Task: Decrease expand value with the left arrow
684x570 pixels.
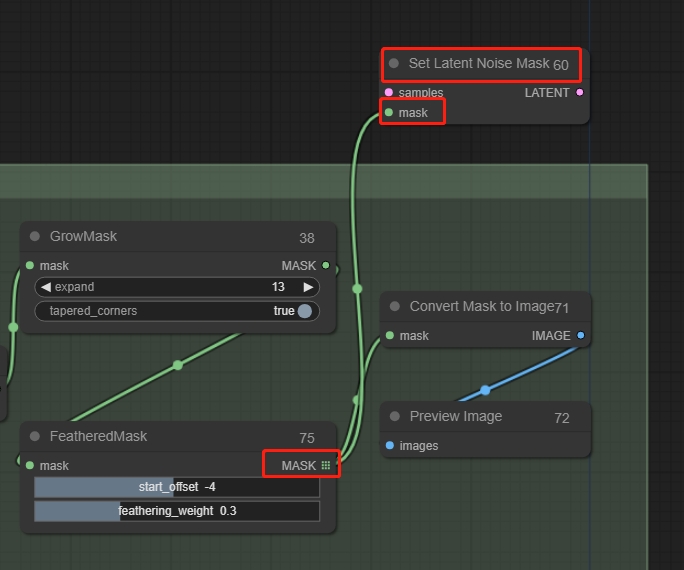Action: tap(46, 287)
